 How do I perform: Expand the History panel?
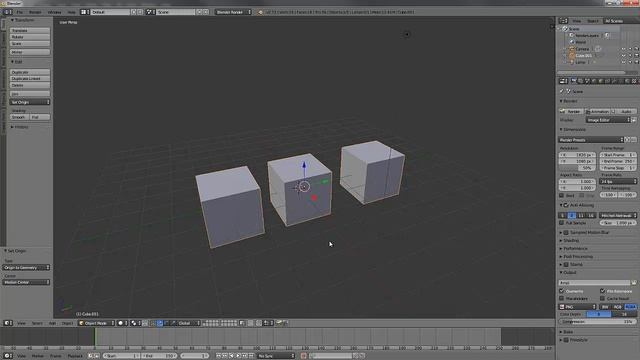pos(20,127)
